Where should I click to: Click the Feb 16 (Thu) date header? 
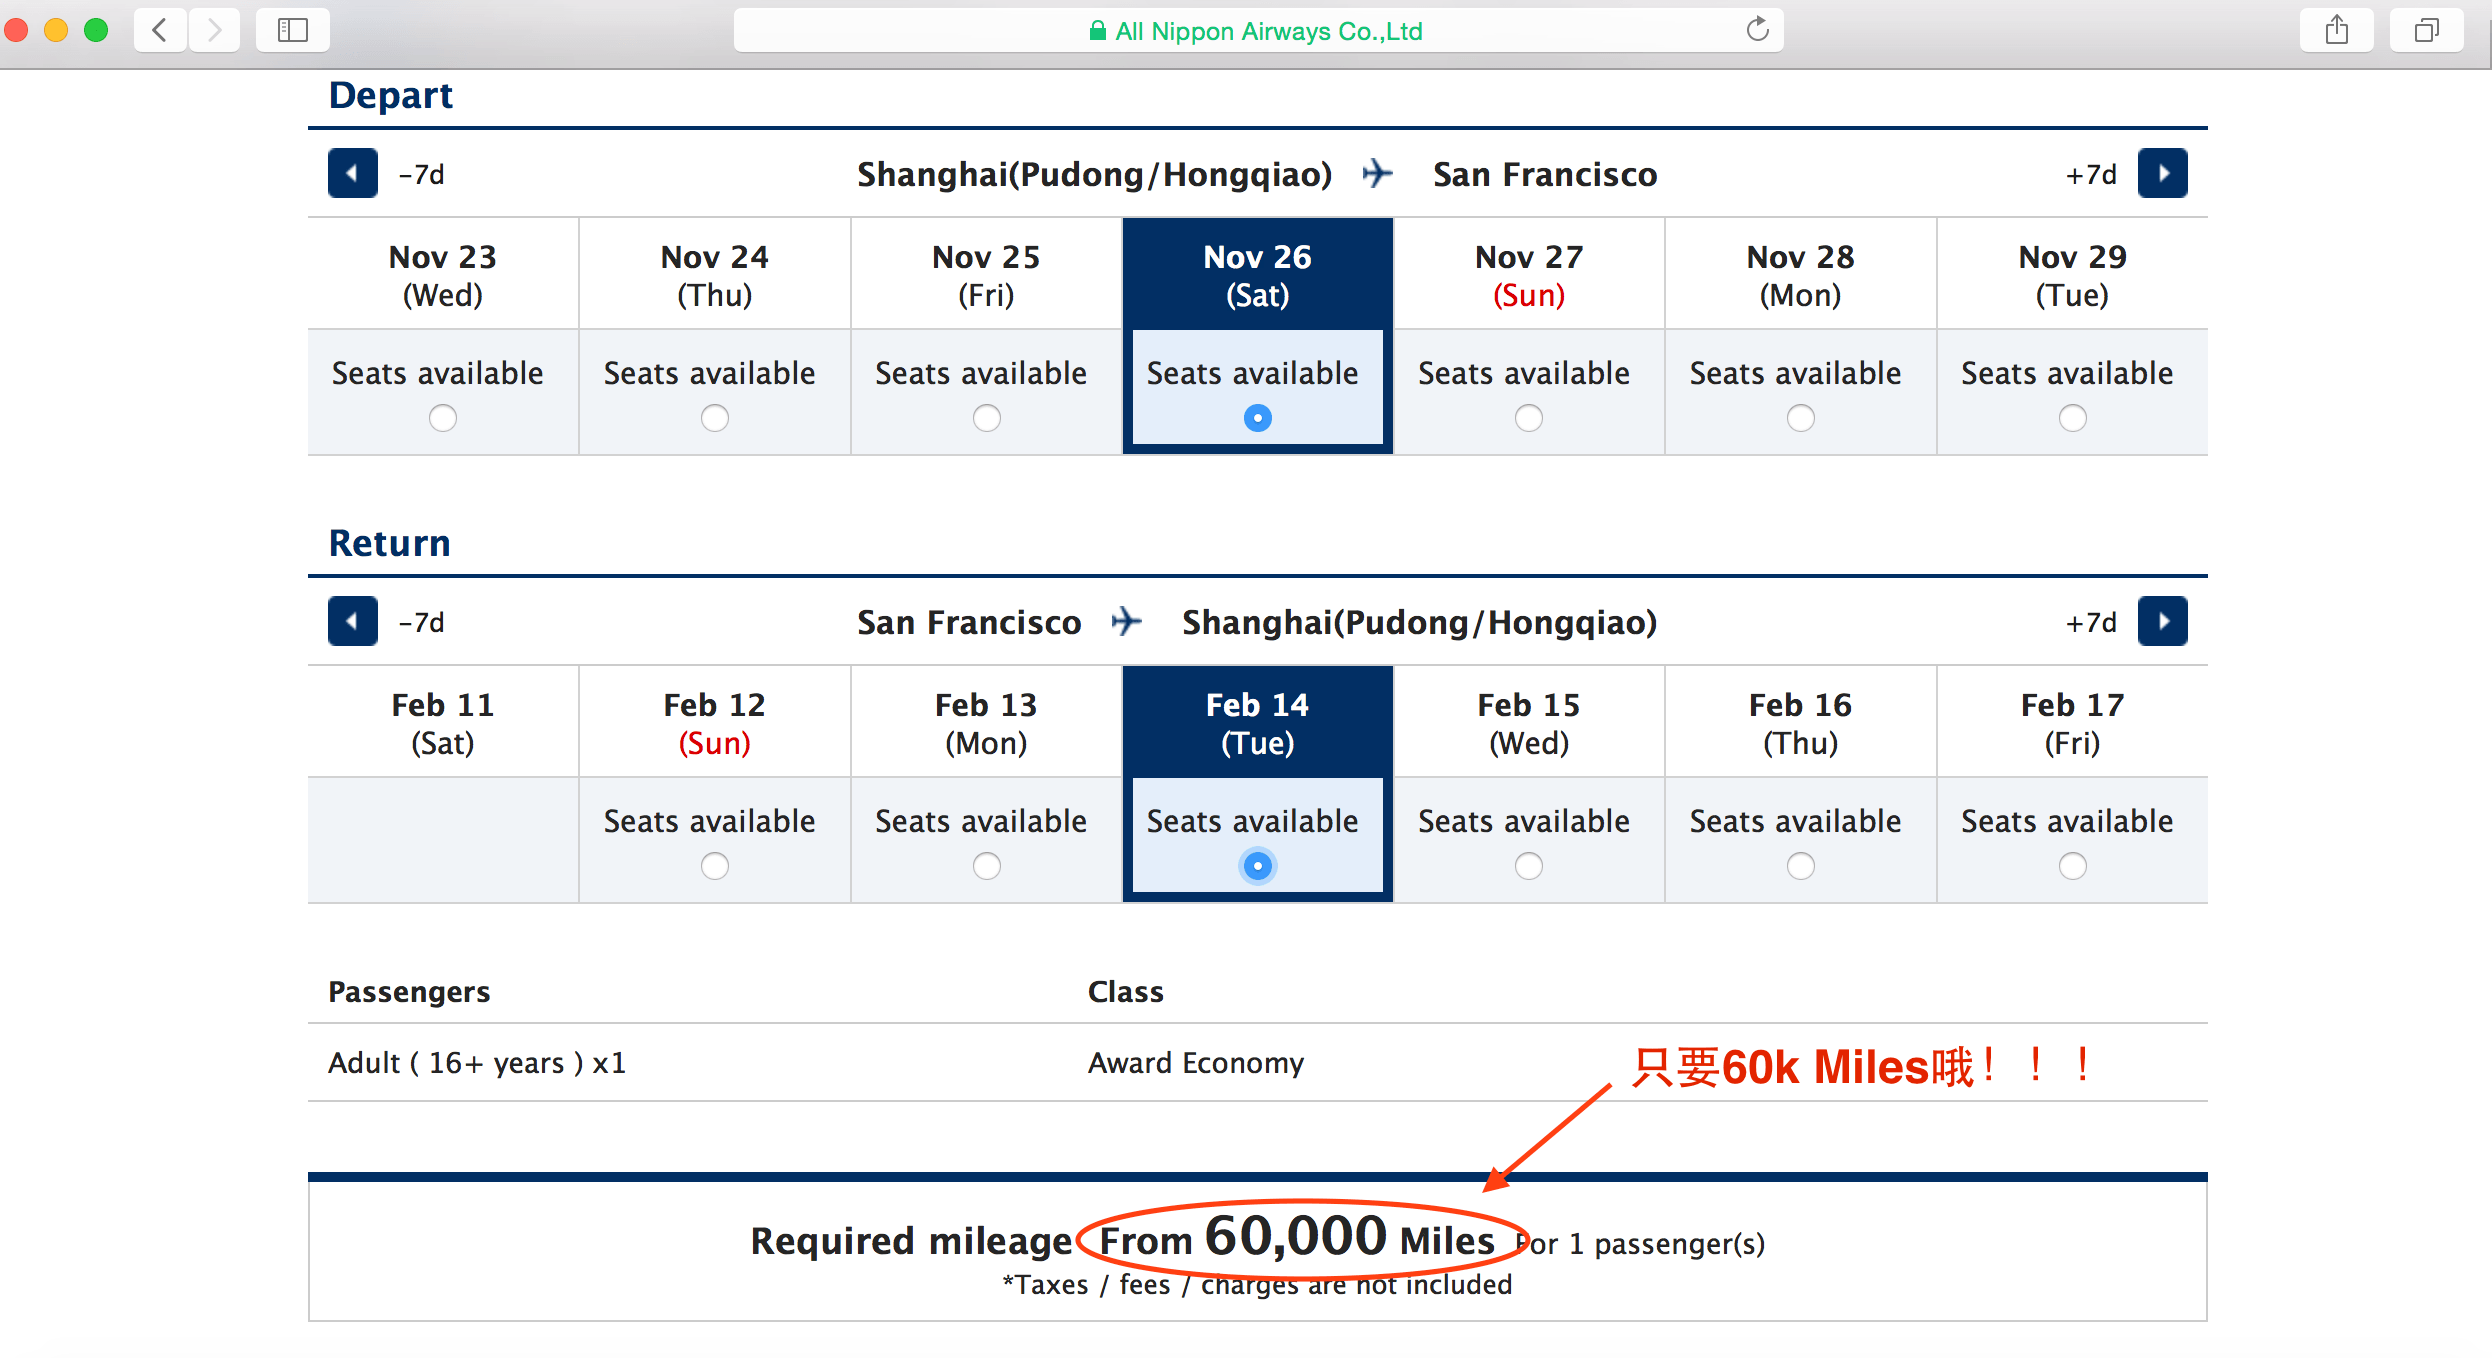1801,723
